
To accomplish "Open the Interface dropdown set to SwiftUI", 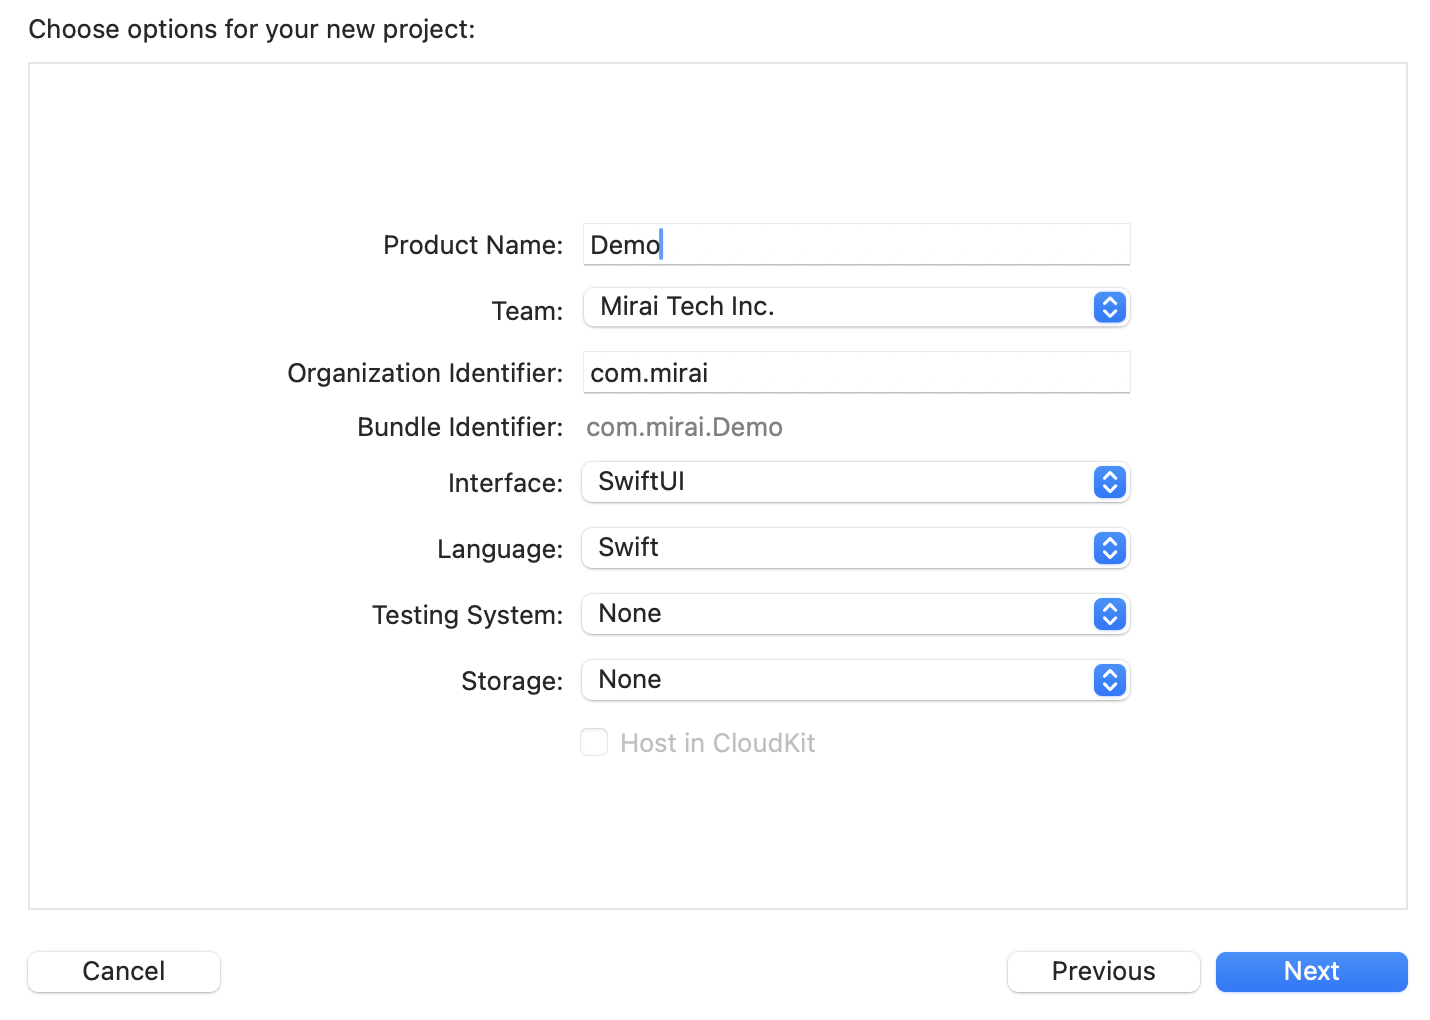I will pos(856,482).
